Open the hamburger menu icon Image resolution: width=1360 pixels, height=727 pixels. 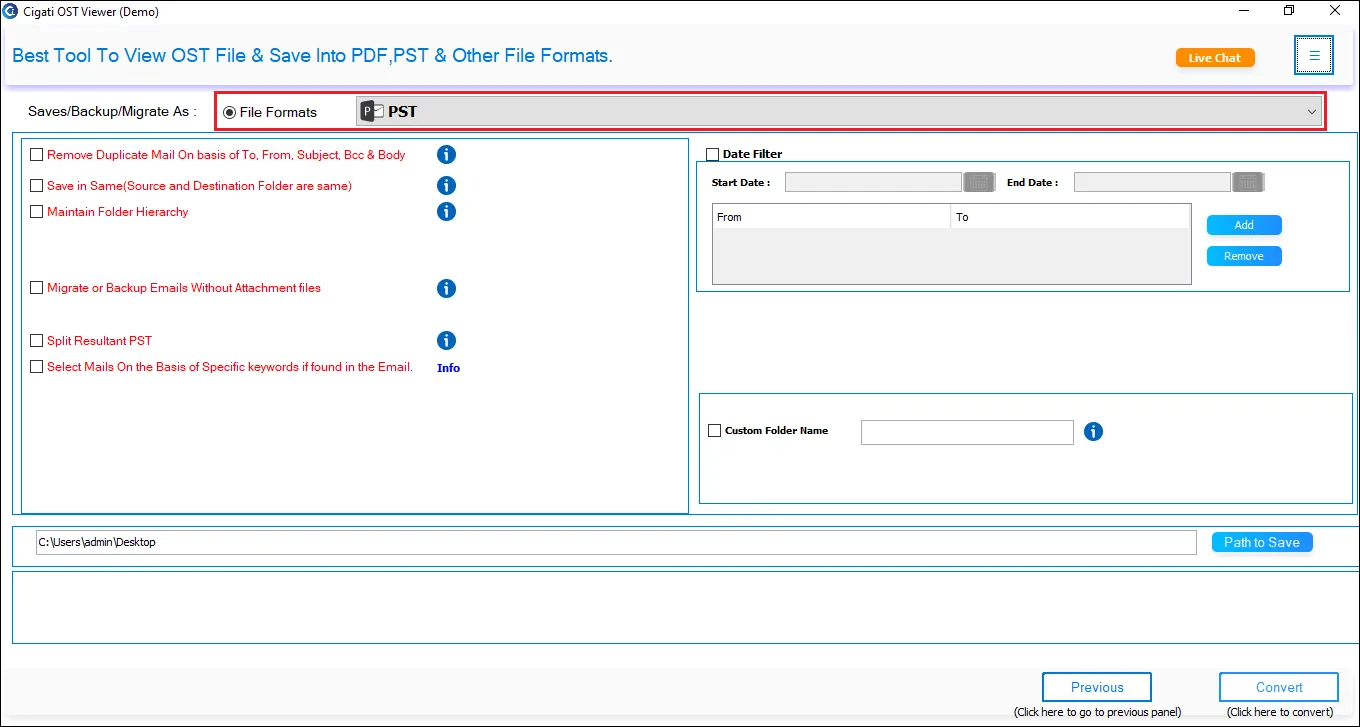[x=1314, y=56]
